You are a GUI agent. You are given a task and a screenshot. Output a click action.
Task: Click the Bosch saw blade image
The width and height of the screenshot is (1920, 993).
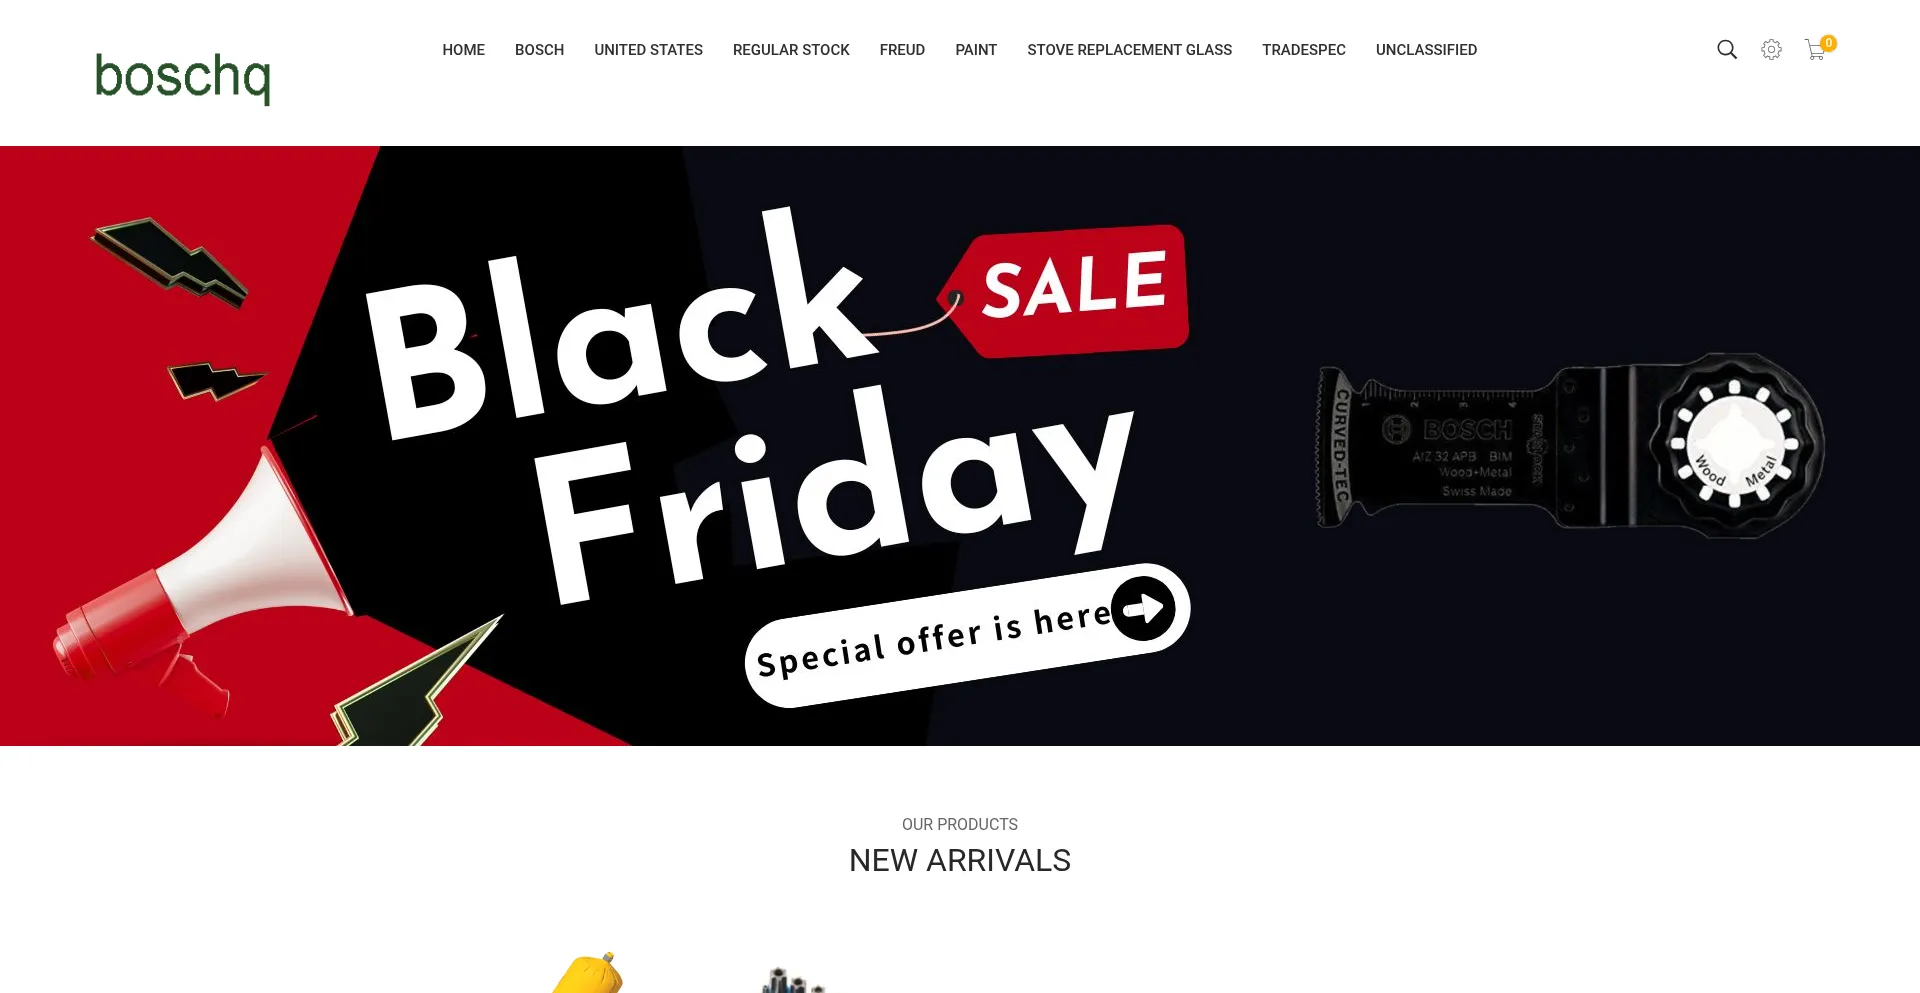(1570, 445)
